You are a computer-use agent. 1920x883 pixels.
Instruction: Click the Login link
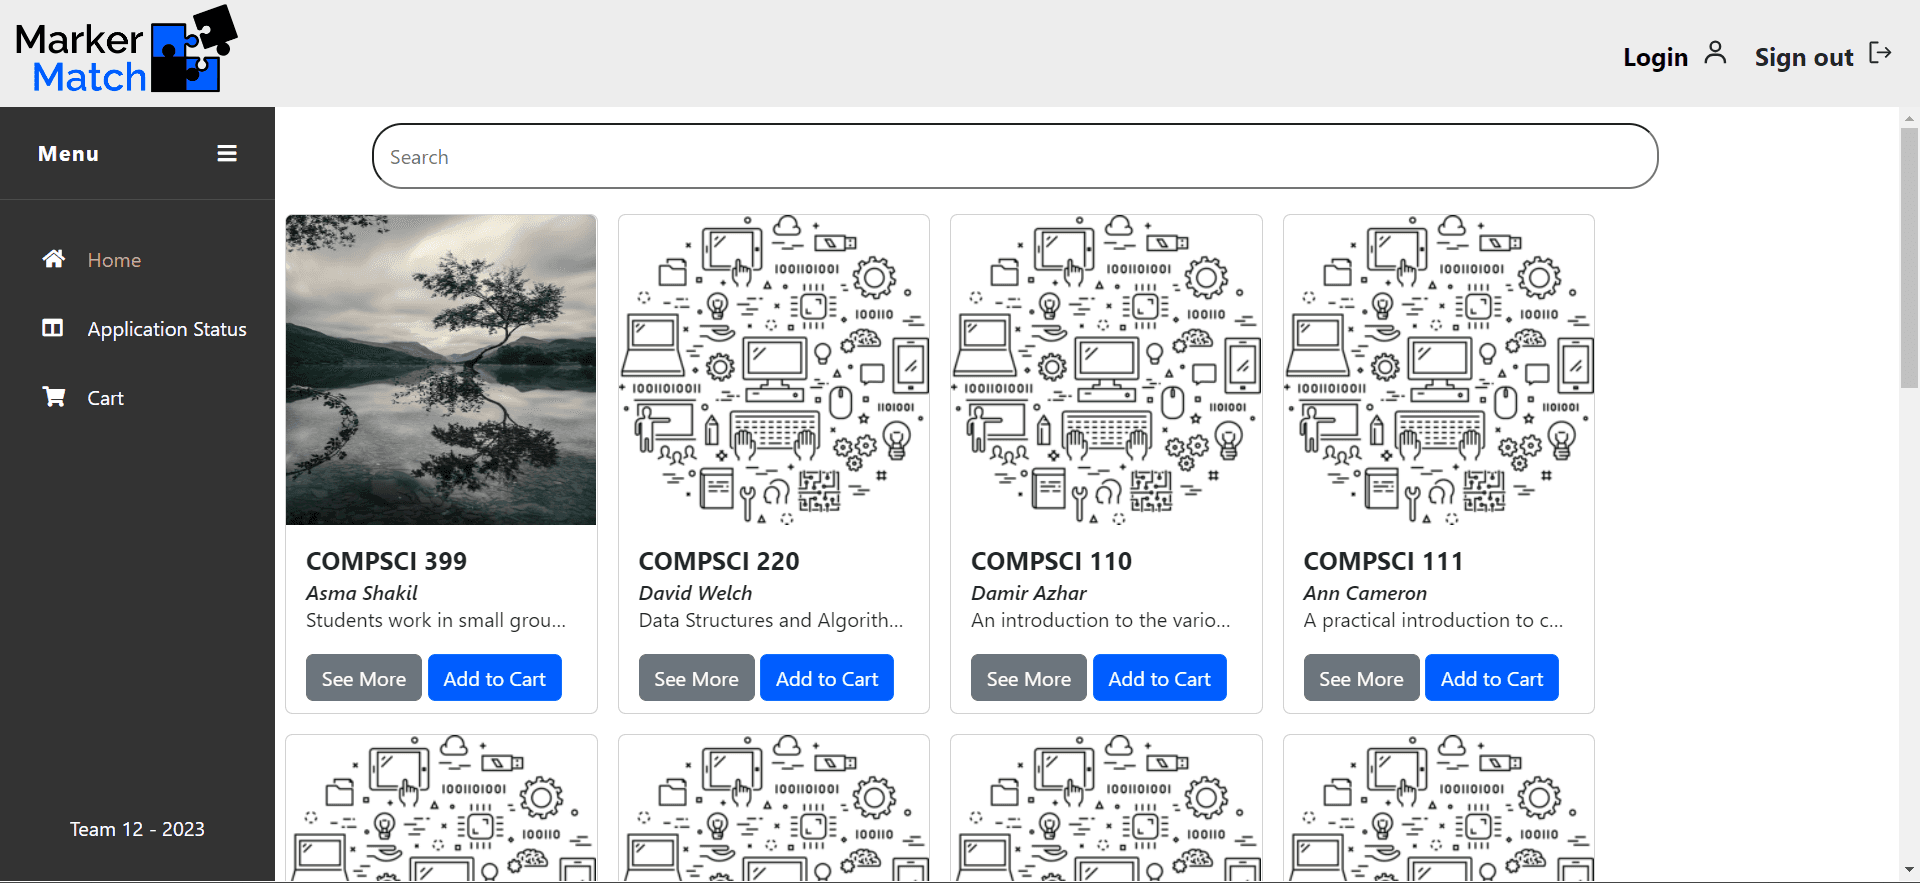[1655, 58]
